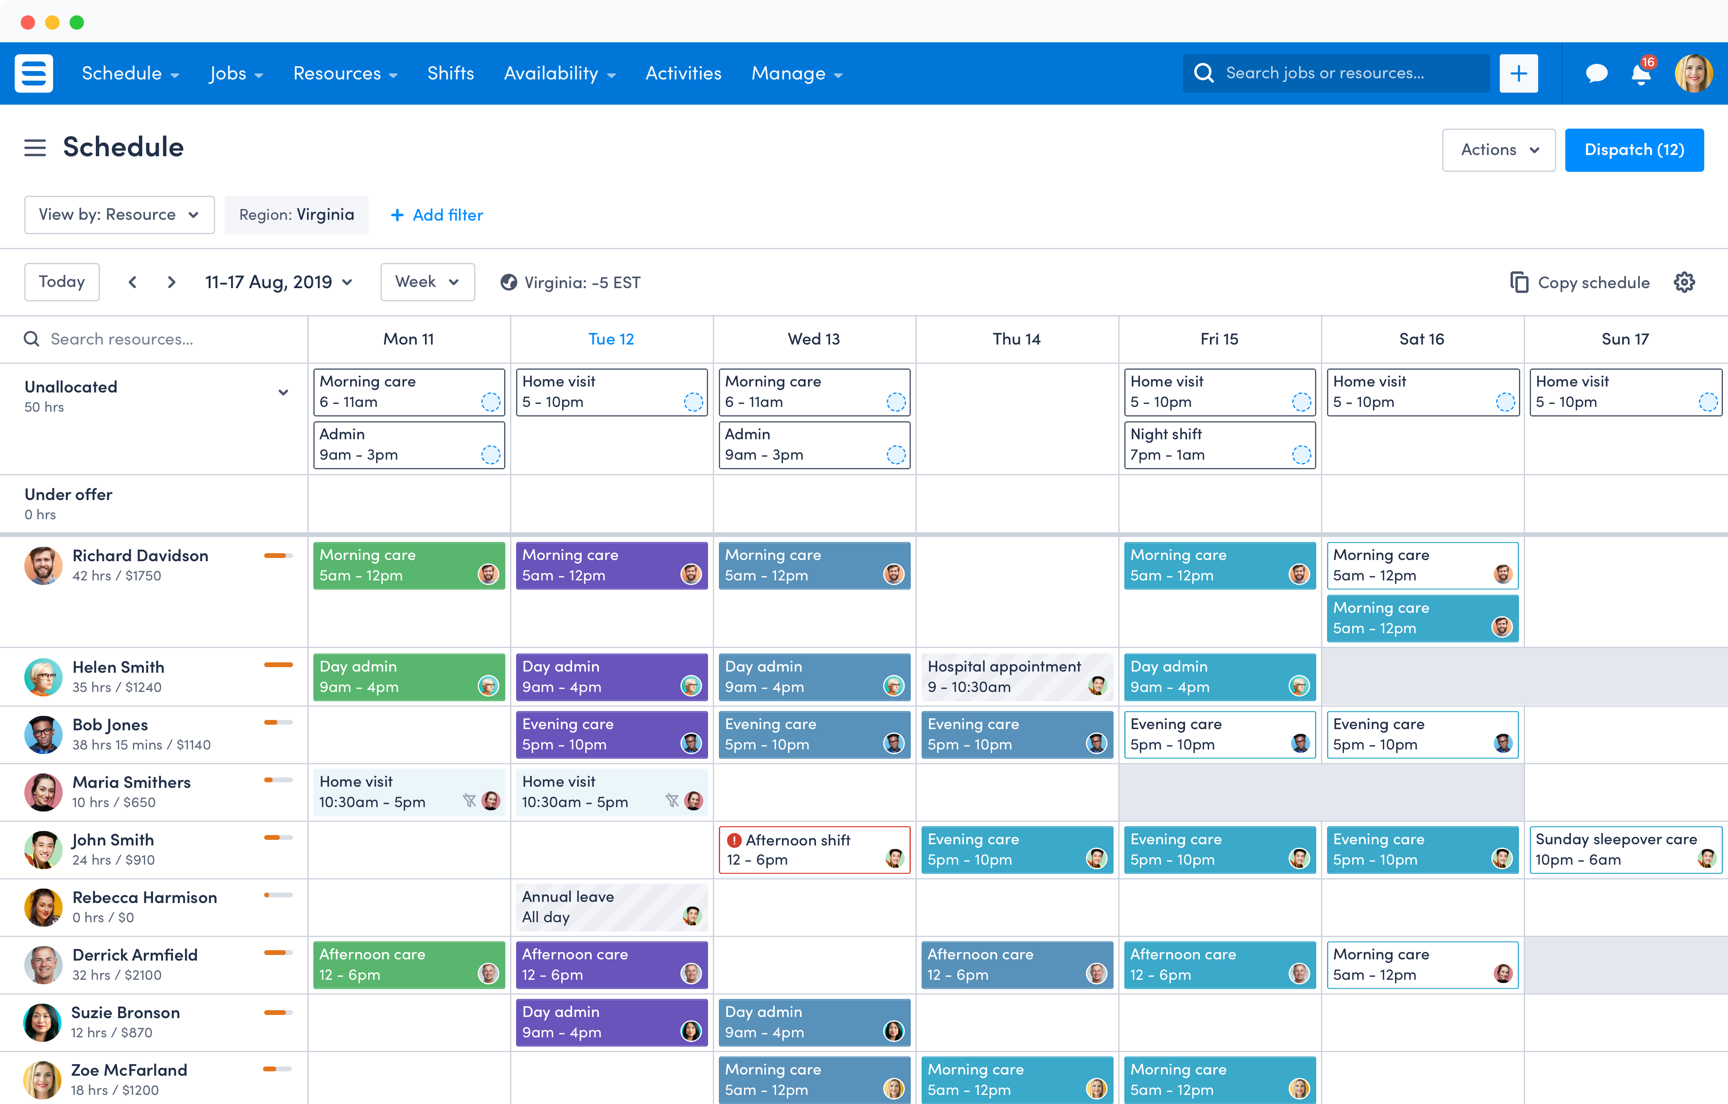Open schedule settings gear
1728x1104 pixels.
pos(1685,282)
